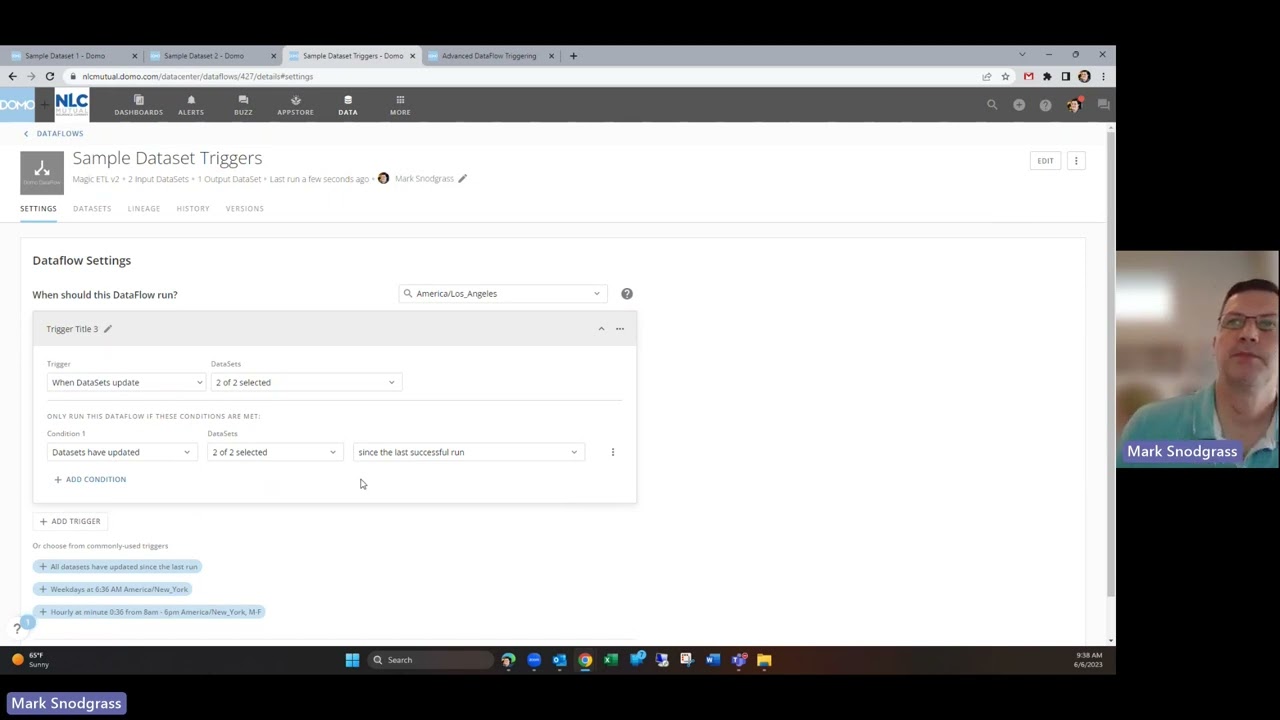
Task: Open Chrome side panel icon
Action: coord(1066,76)
